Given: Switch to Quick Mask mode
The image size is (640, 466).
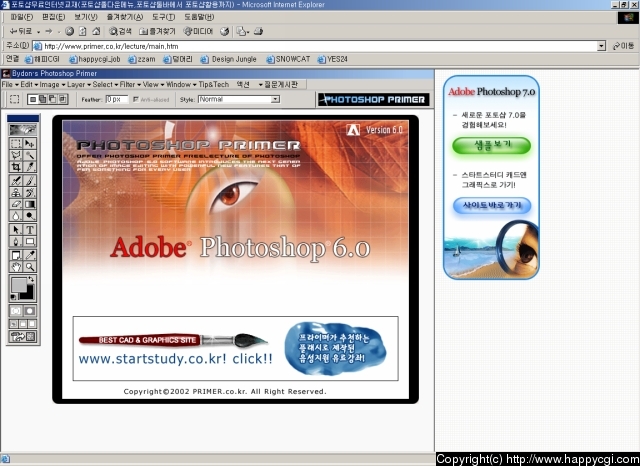Looking at the screenshot, I should 29,311.
